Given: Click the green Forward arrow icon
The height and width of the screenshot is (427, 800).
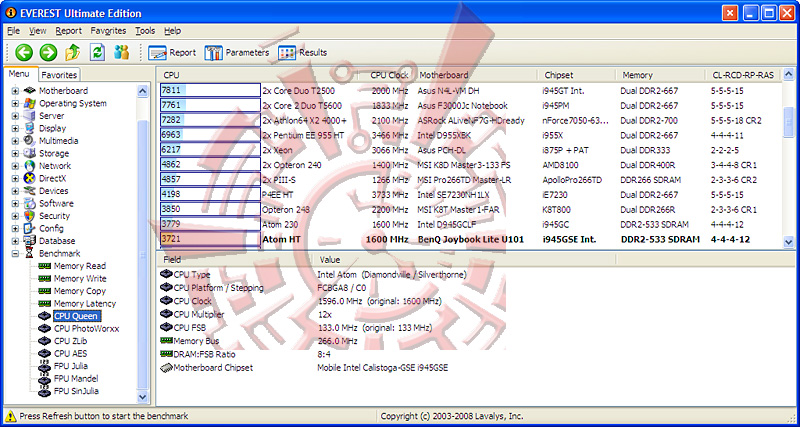Looking at the screenshot, I should coord(48,52).
